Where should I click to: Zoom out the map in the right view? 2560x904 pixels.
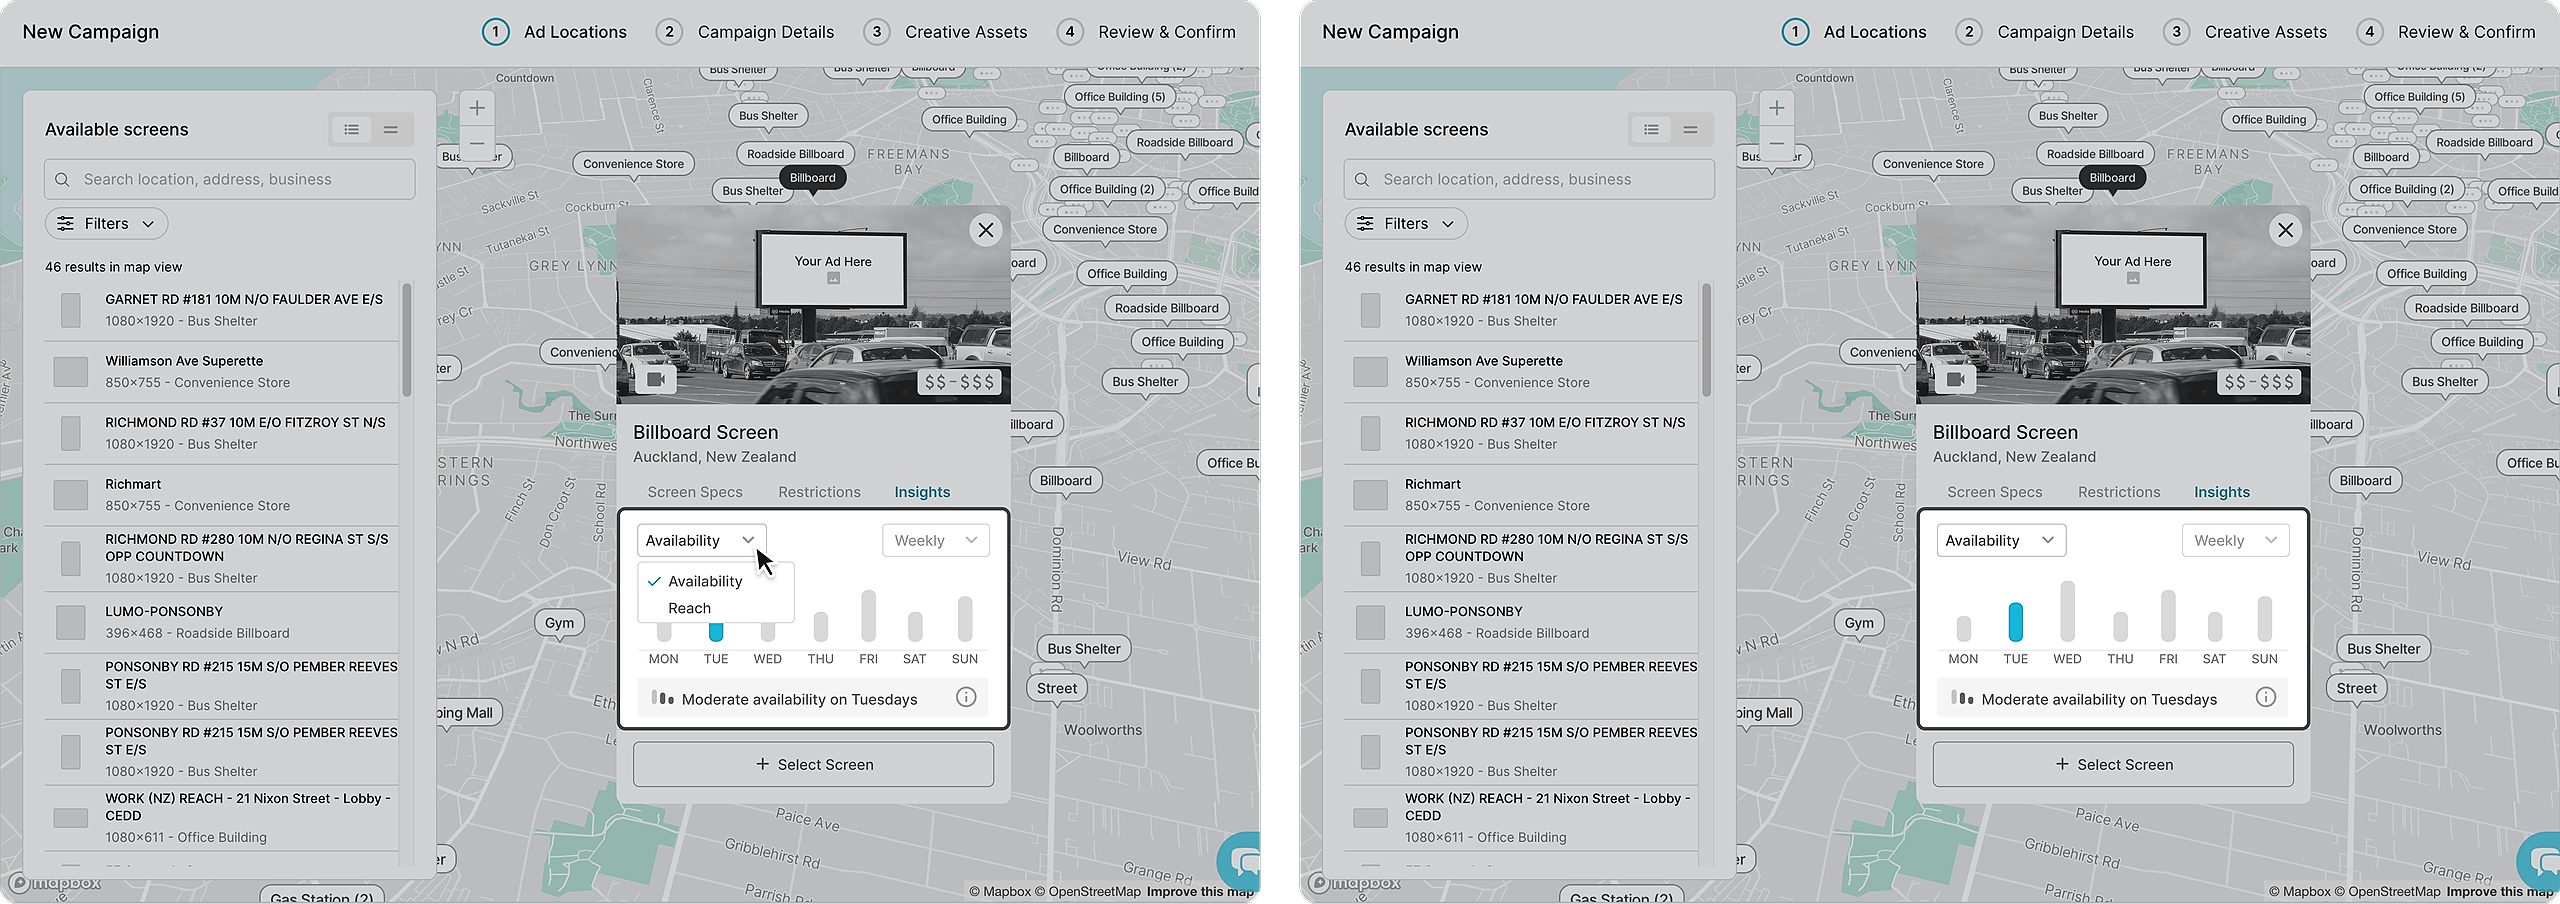(1777, 143)
